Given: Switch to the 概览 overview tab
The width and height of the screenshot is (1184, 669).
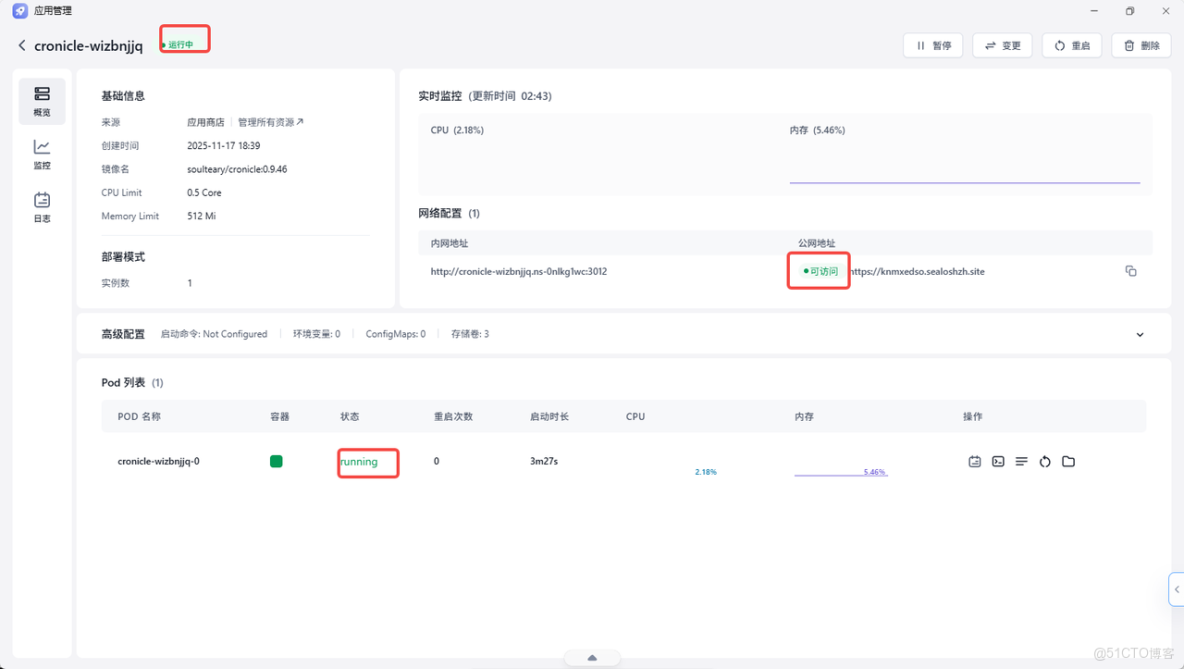Looking at the screenshot, I should [41, 101].
